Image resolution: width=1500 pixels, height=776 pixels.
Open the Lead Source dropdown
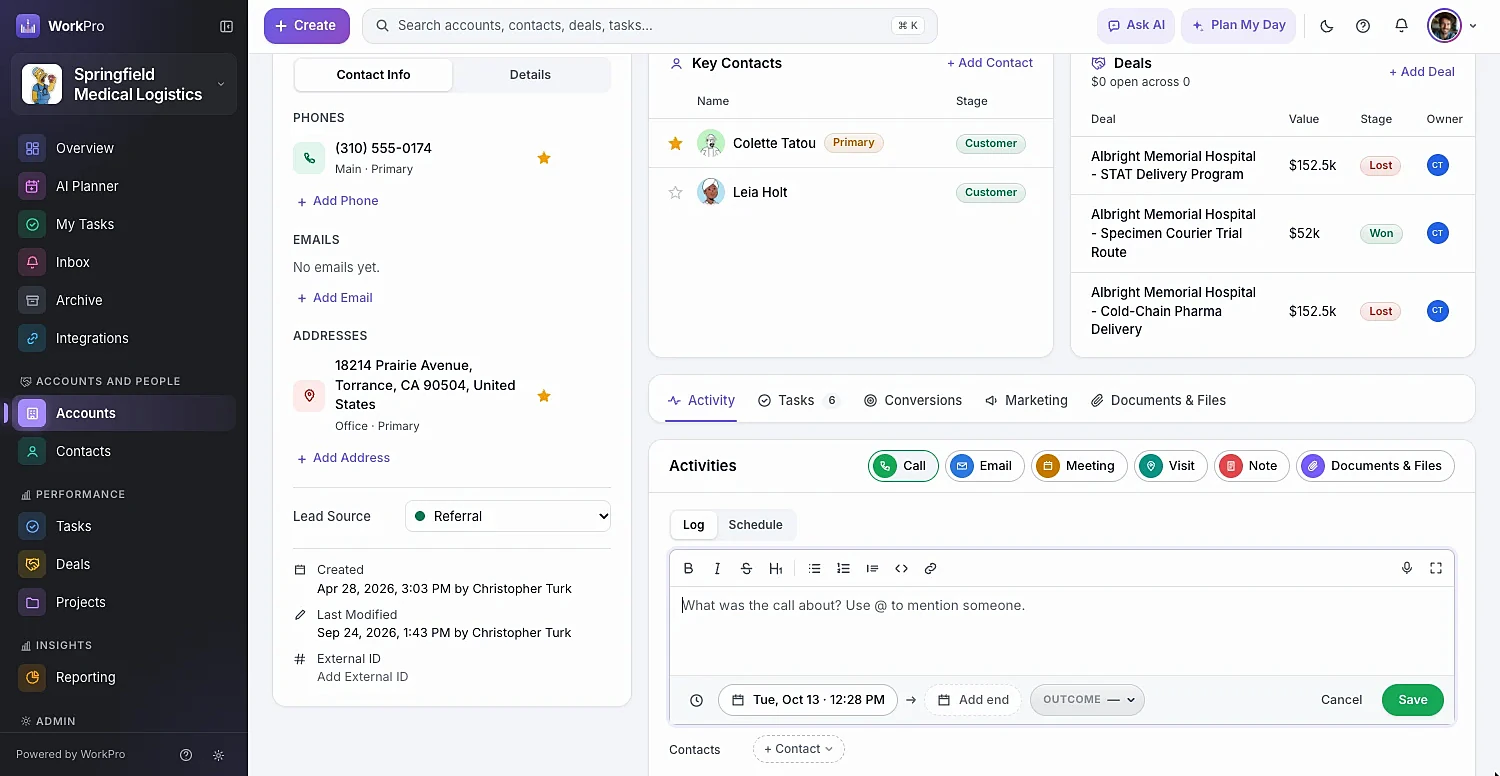508,516
